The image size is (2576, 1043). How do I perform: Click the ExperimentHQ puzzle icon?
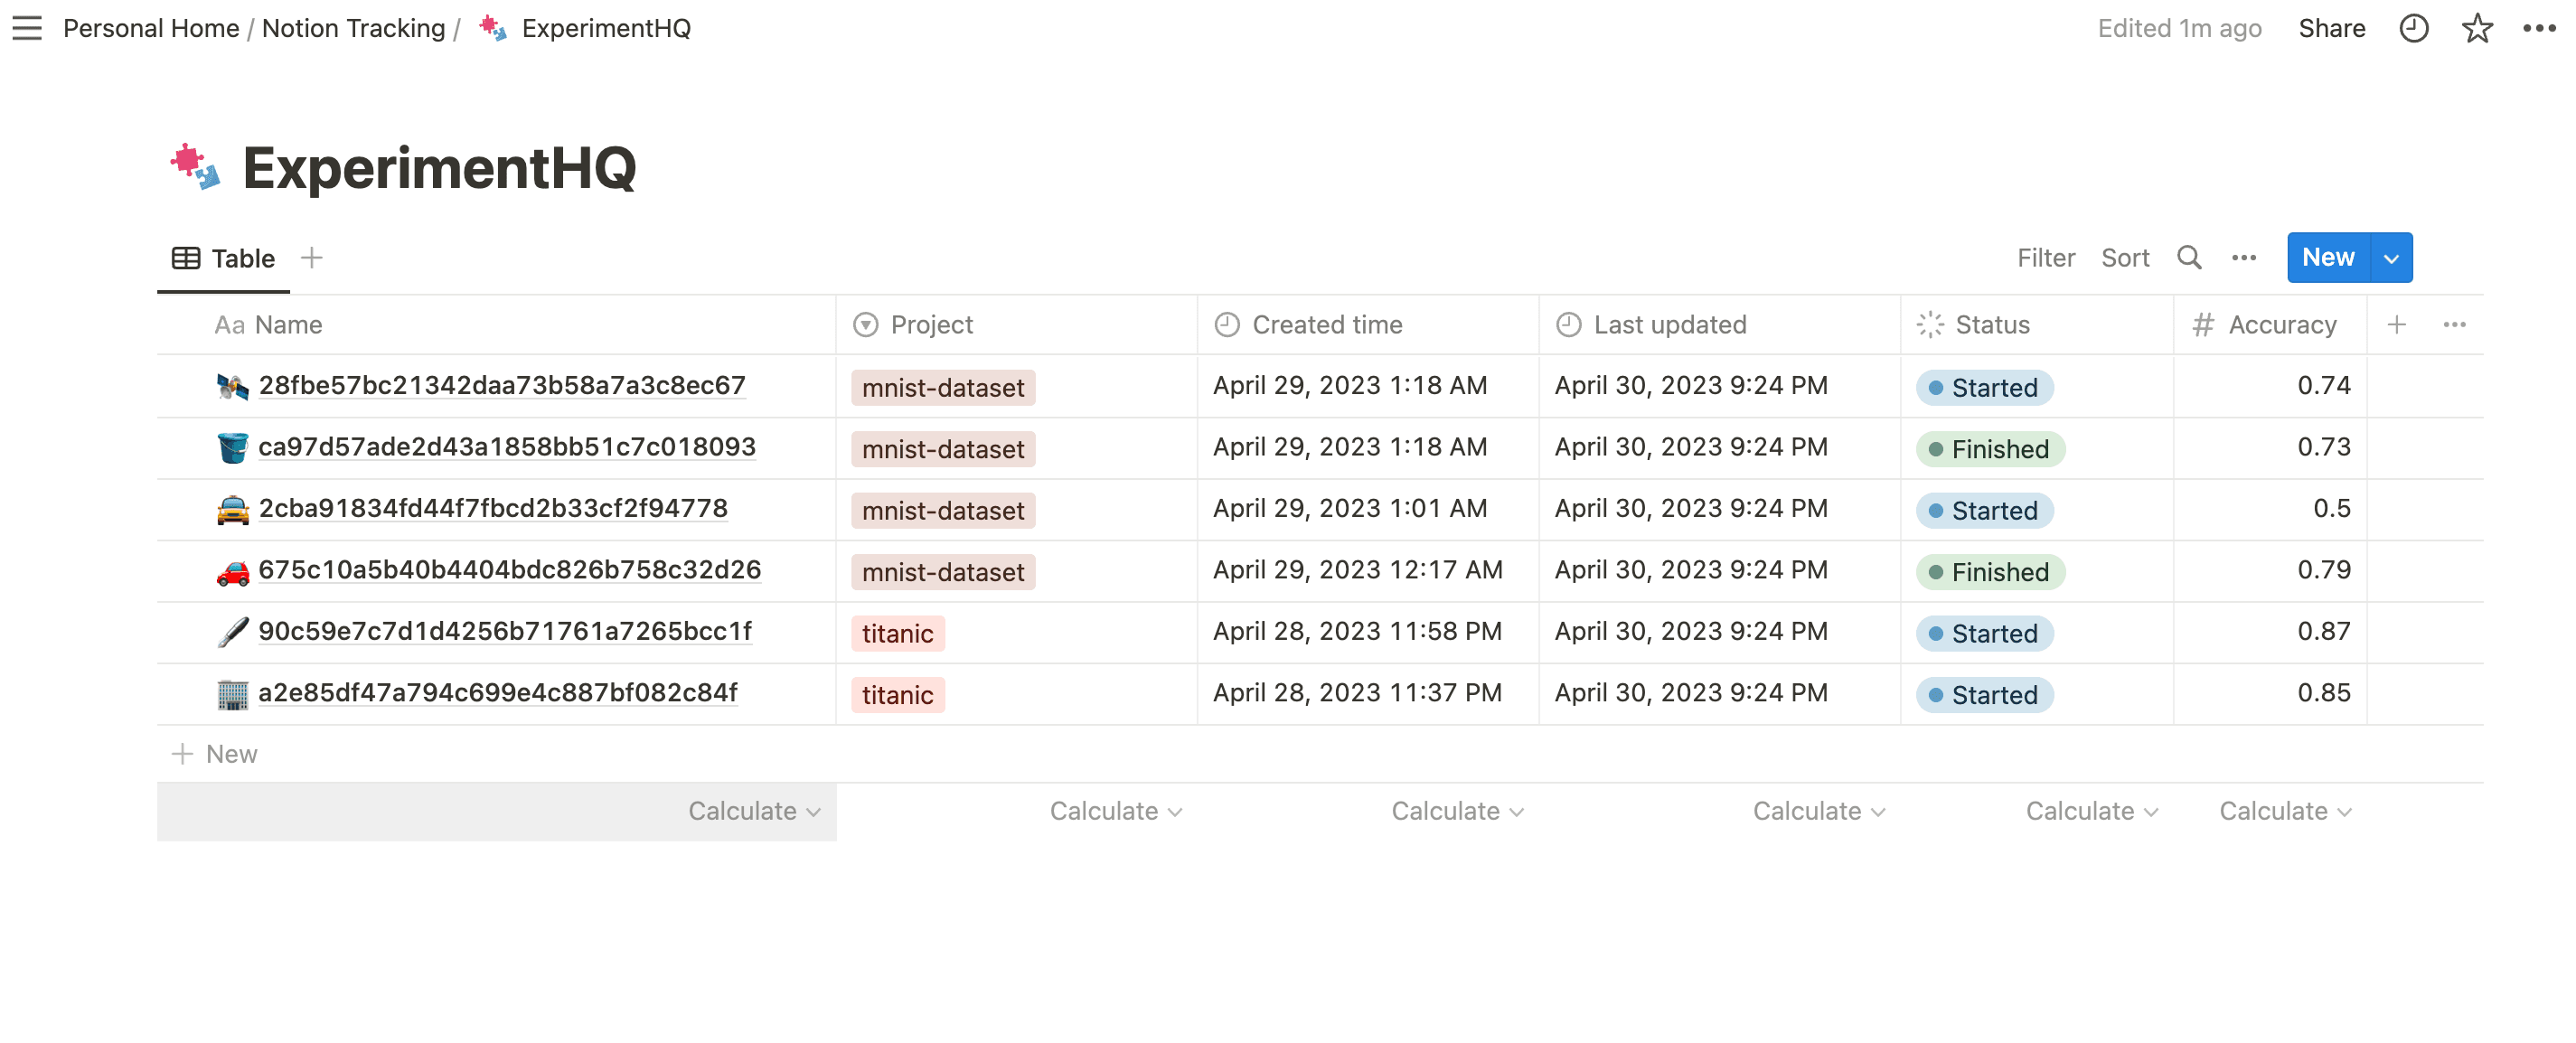(x=193, y=167)
